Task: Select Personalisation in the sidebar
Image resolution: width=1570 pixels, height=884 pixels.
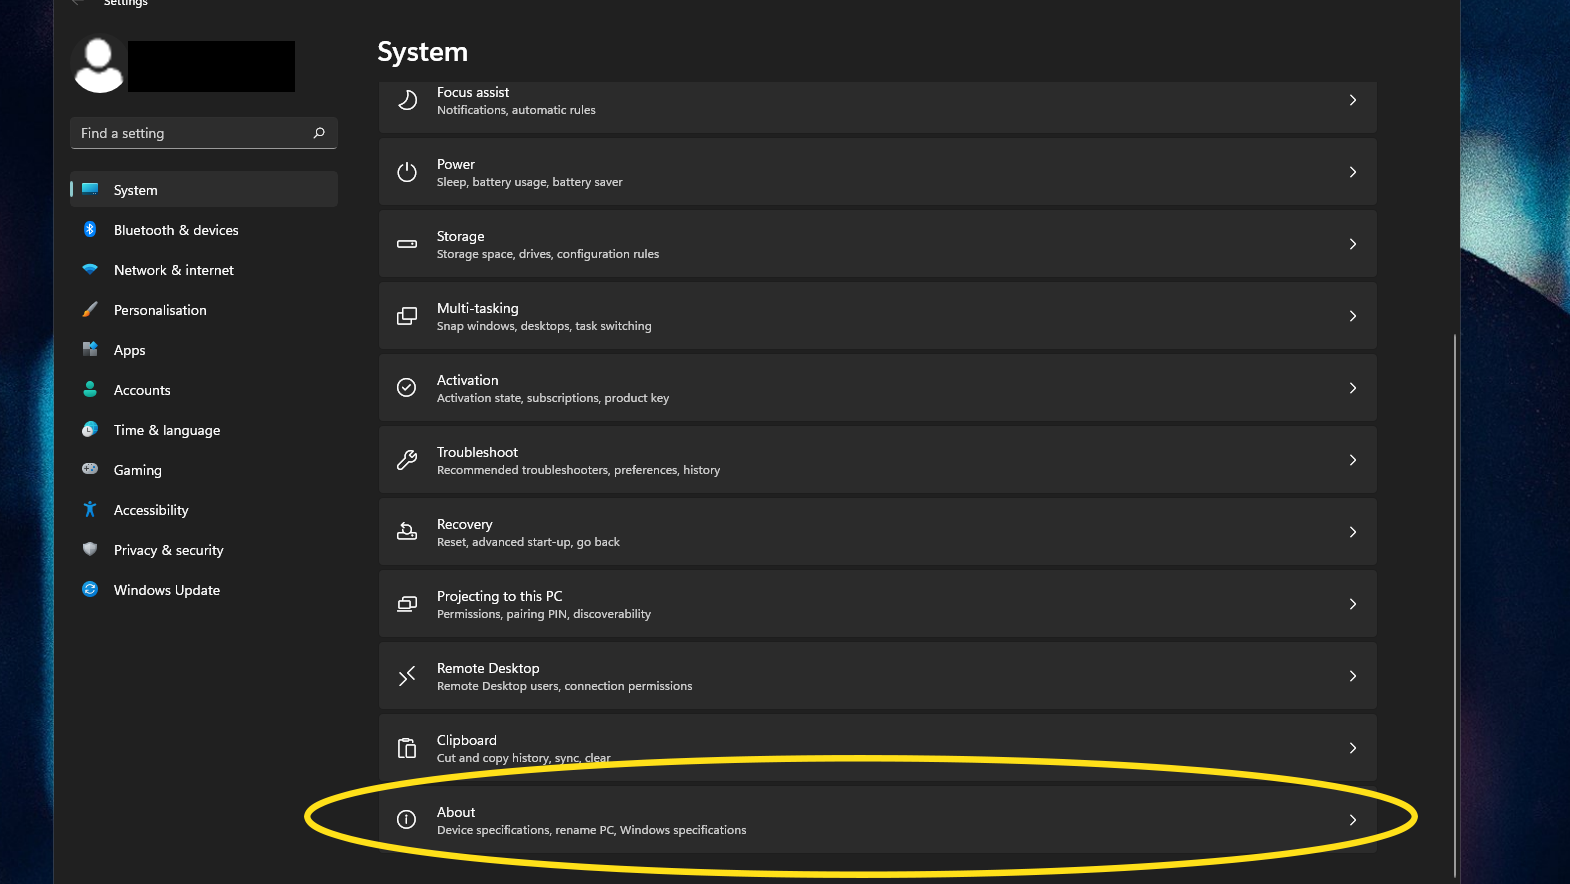Action: (x=160, y=310)
